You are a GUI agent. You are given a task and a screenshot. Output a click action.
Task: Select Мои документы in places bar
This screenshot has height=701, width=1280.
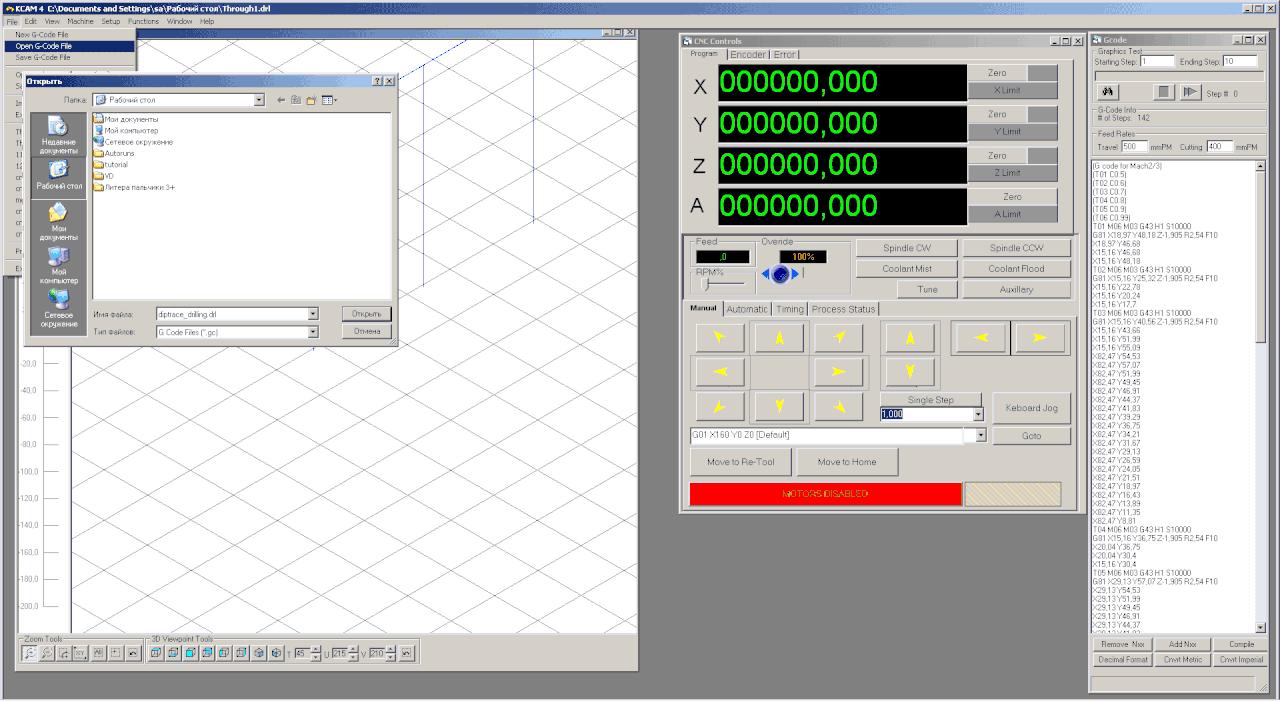click(x=59, y=222)
